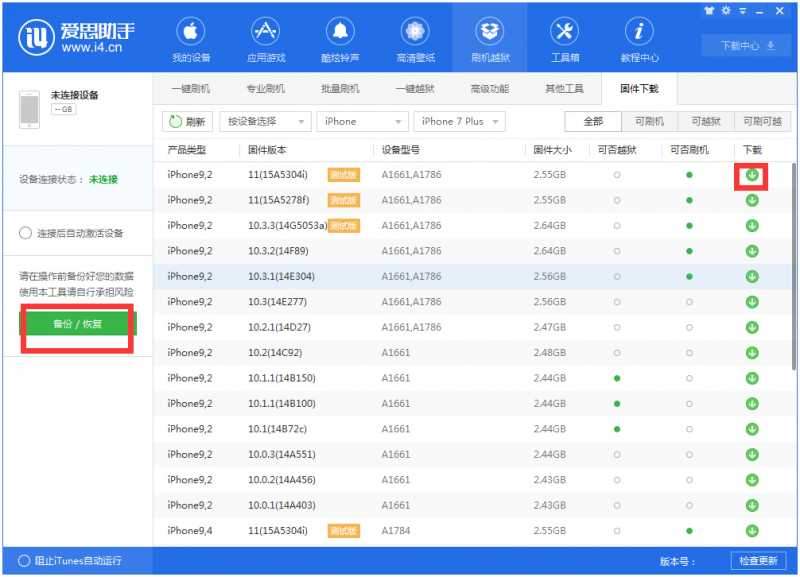Viewport: 800px width, 577px height.
Task: Open the 高清壁纸 wallpapers section
Action: [415, 38]
